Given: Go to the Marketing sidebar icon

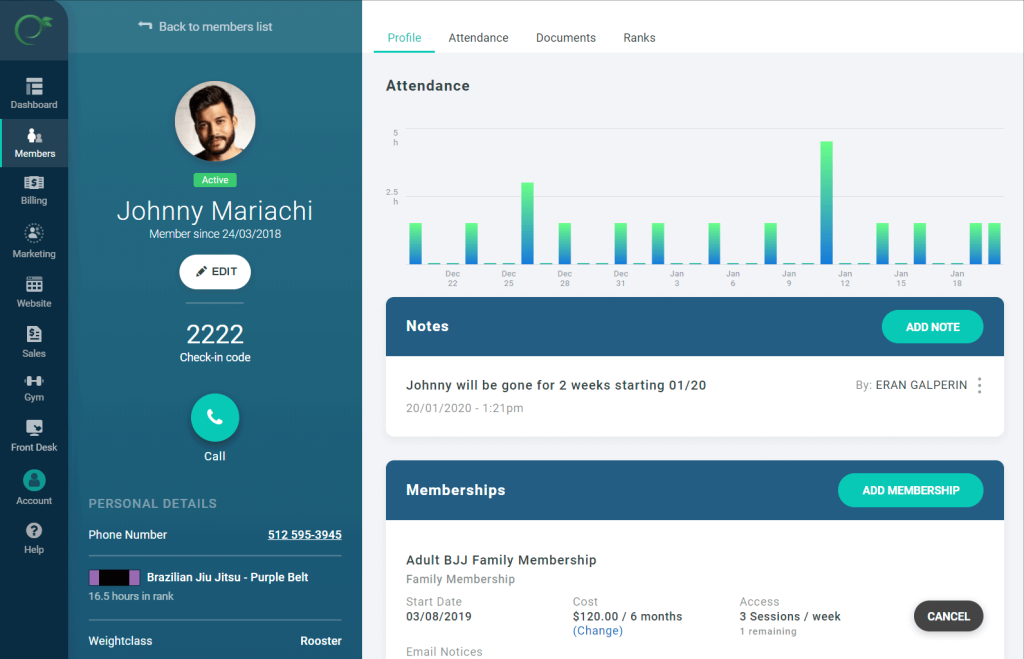Looking at the screenshot, I should tap(34, 233).
